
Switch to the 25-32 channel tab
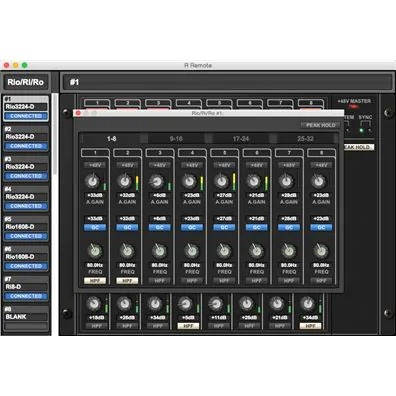305,139
